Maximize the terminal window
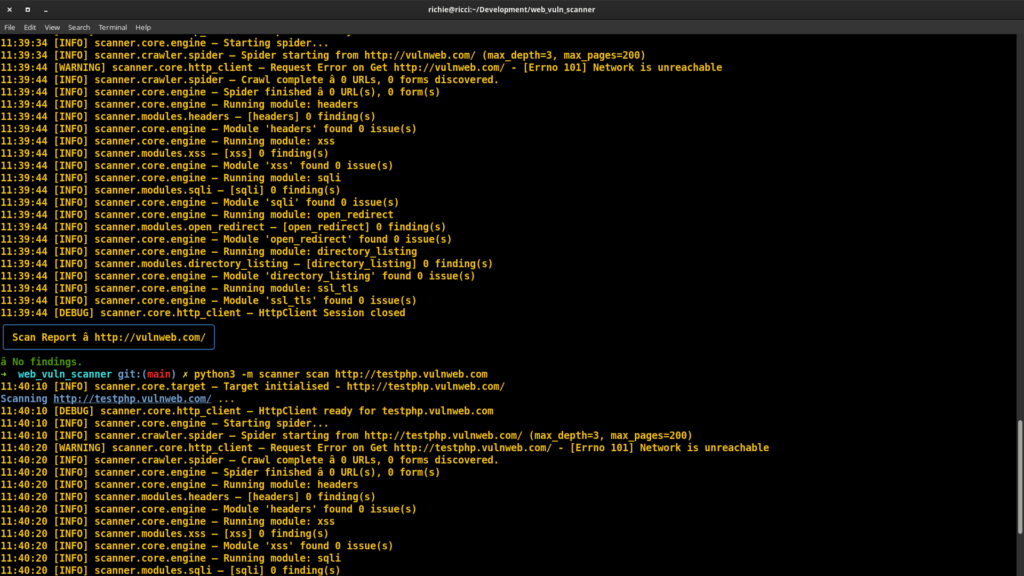1024x576 pixels. pos(27,10)
